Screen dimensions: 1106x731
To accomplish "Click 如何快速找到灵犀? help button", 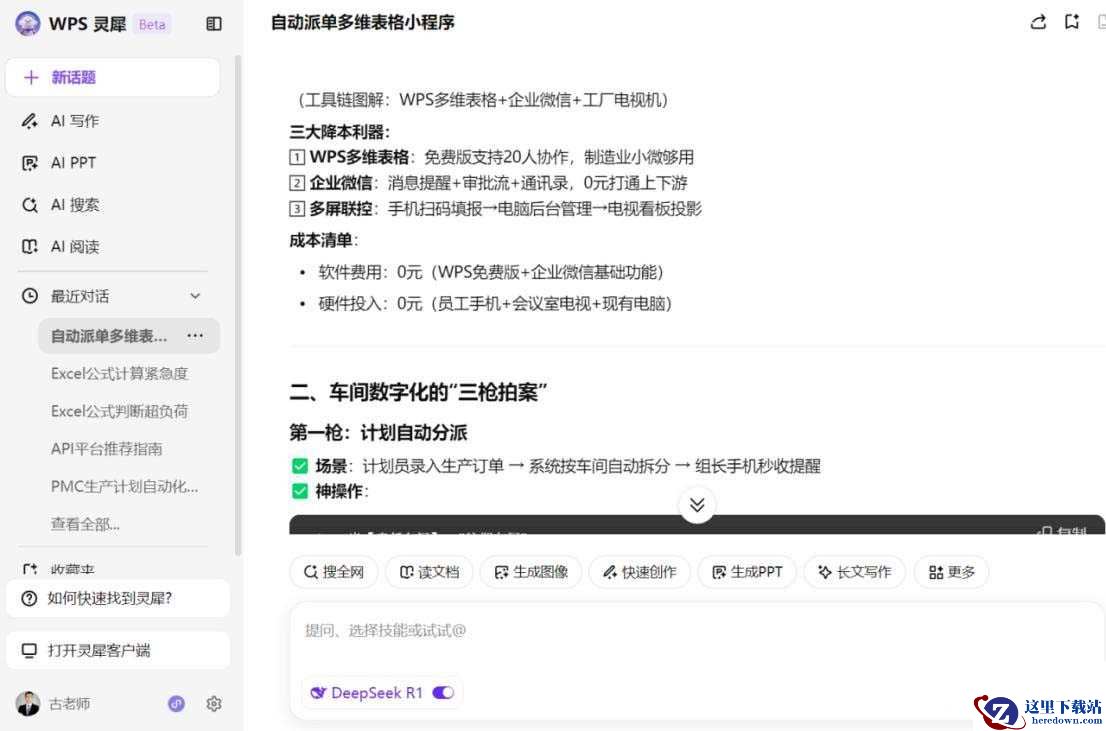I will [118, 598].
